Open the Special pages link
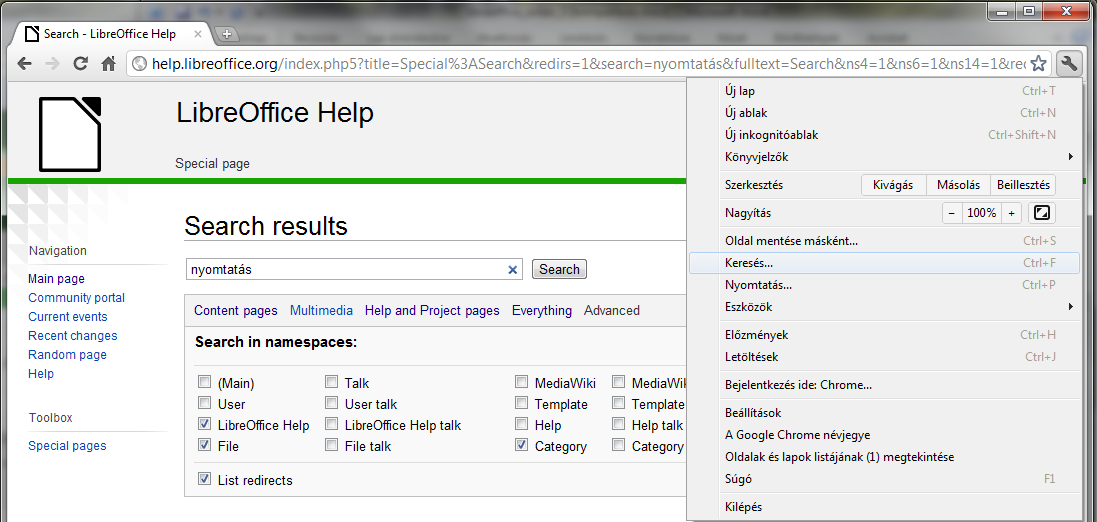 [67, 446]
